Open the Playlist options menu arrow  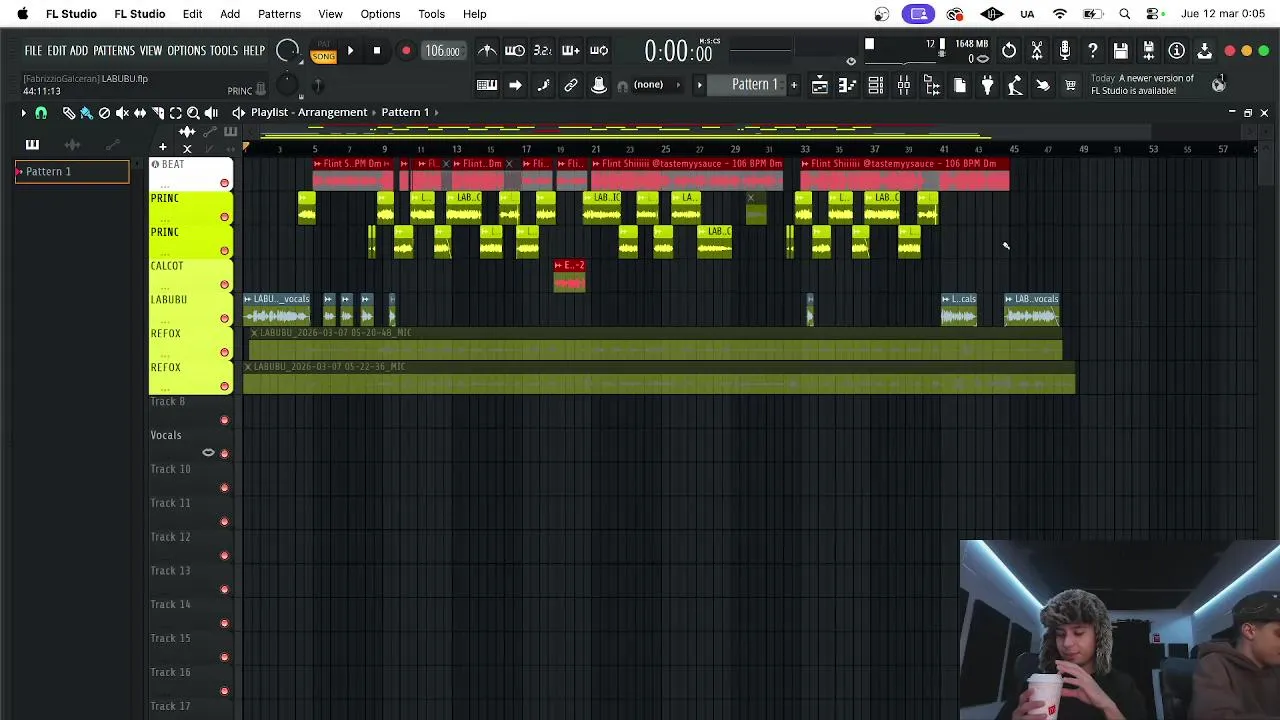point(23,113)
